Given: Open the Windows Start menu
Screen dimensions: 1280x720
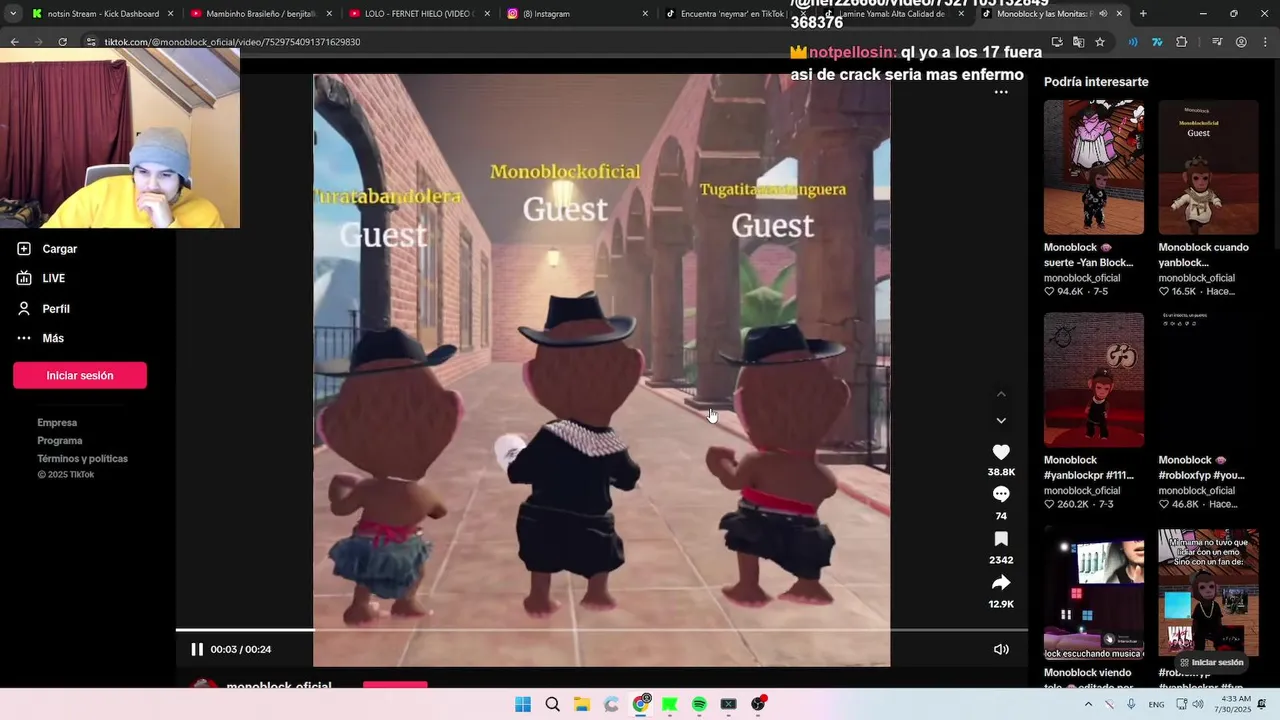Looking at the screenshot, I should (523, 704).
